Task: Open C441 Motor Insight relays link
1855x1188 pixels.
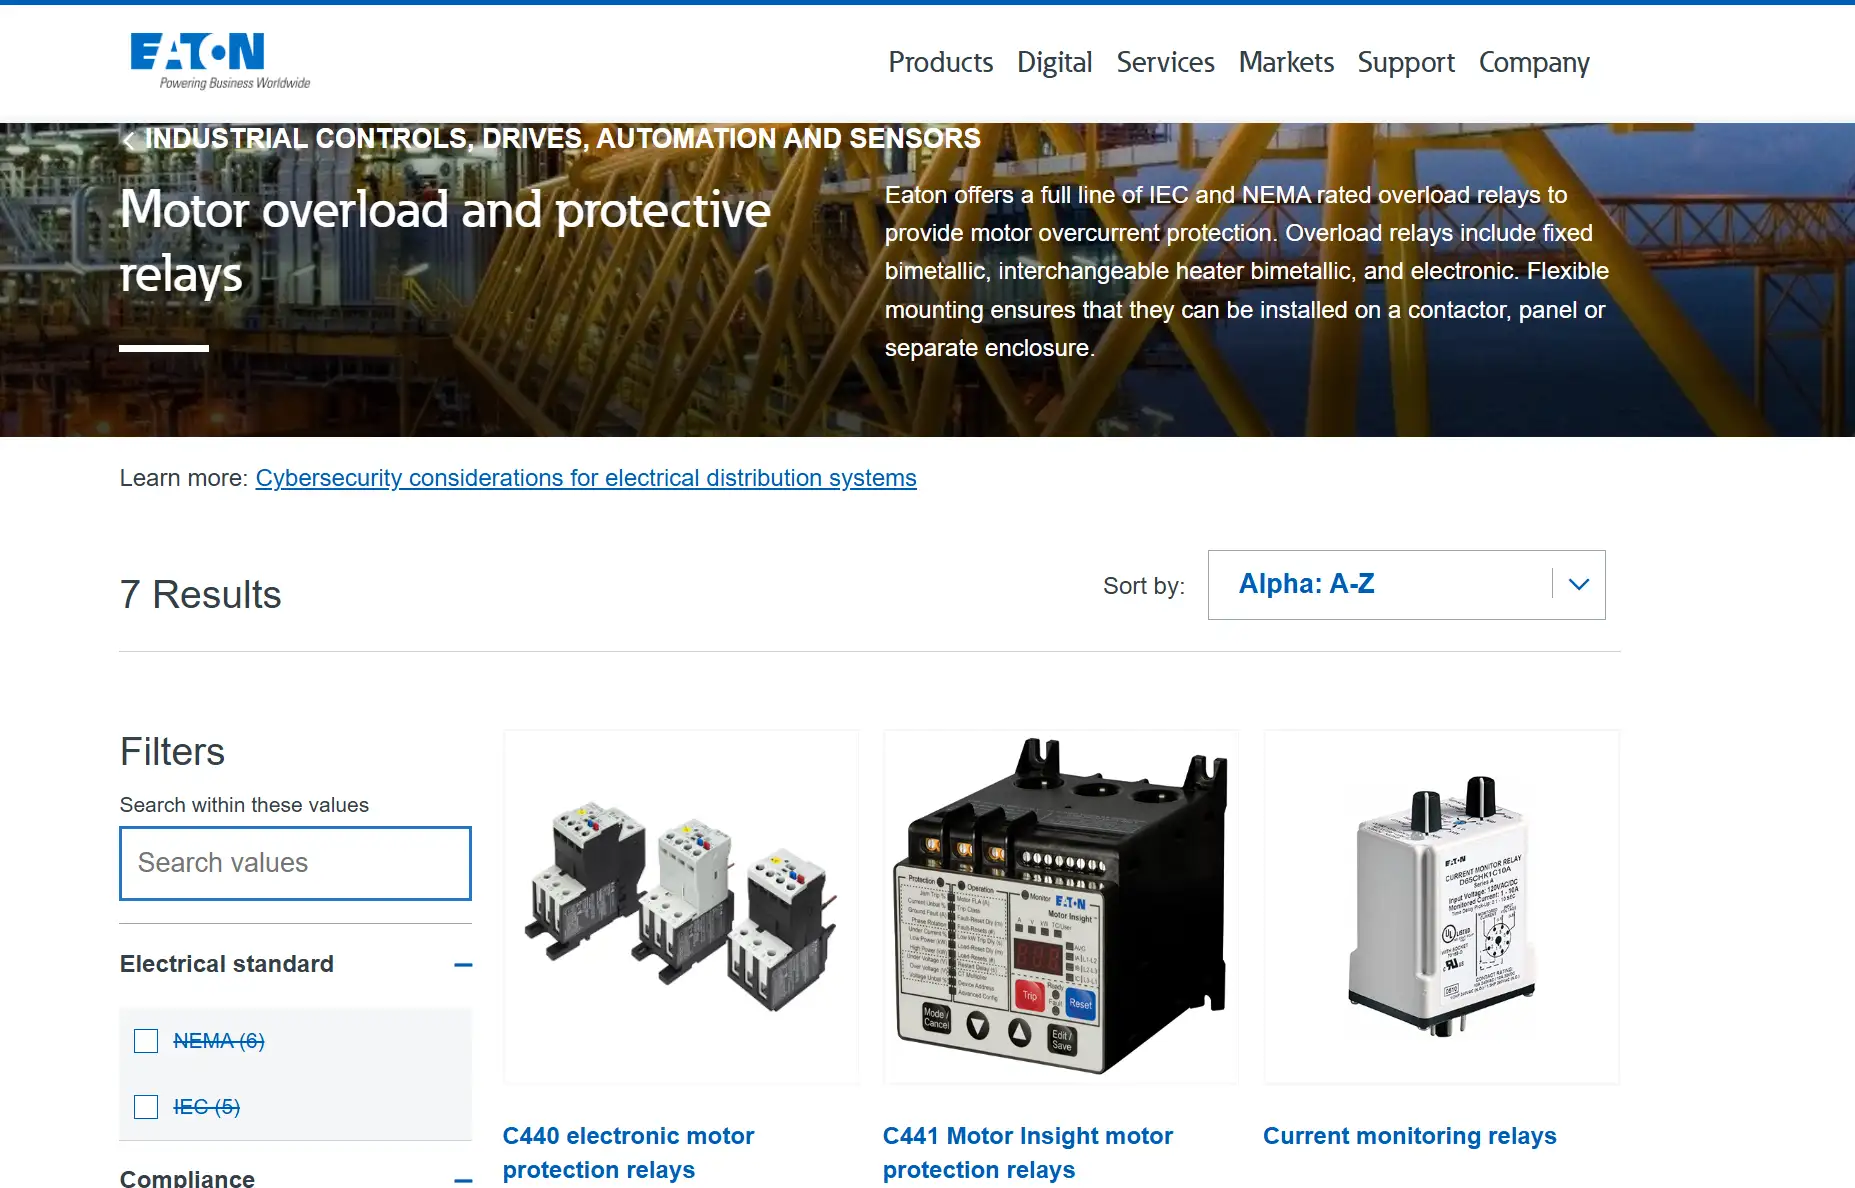Action: pyautogui.click(x=1028, y=1153)
